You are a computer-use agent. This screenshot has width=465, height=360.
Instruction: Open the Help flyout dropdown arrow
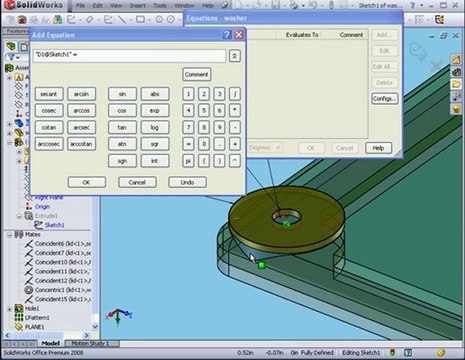(422, 6)
